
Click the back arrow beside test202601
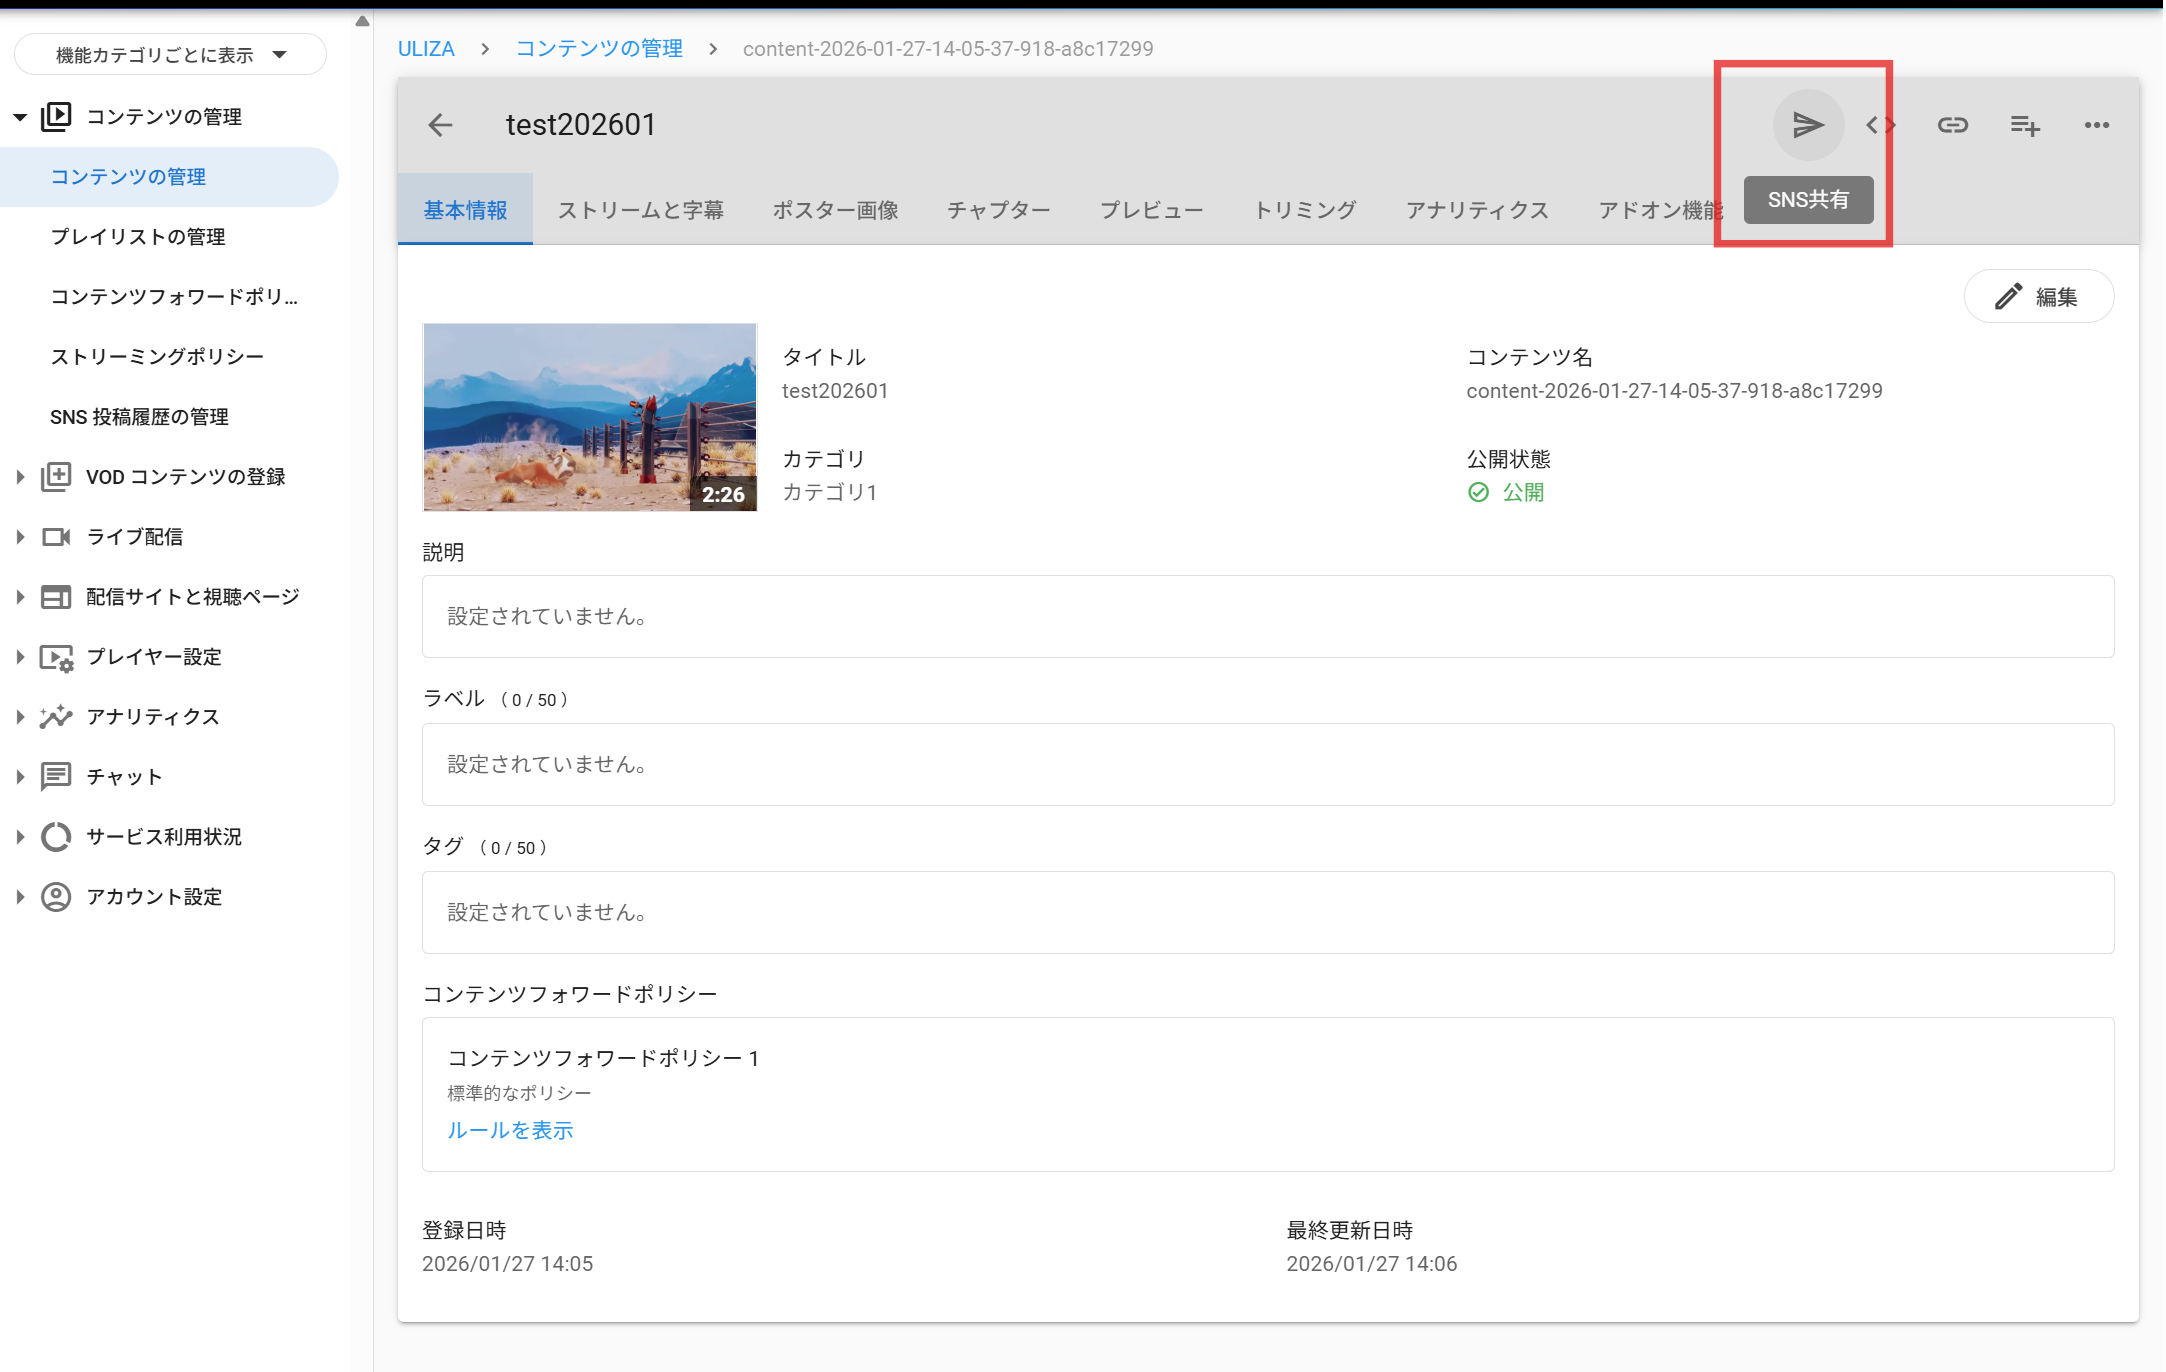pos(440,125)
